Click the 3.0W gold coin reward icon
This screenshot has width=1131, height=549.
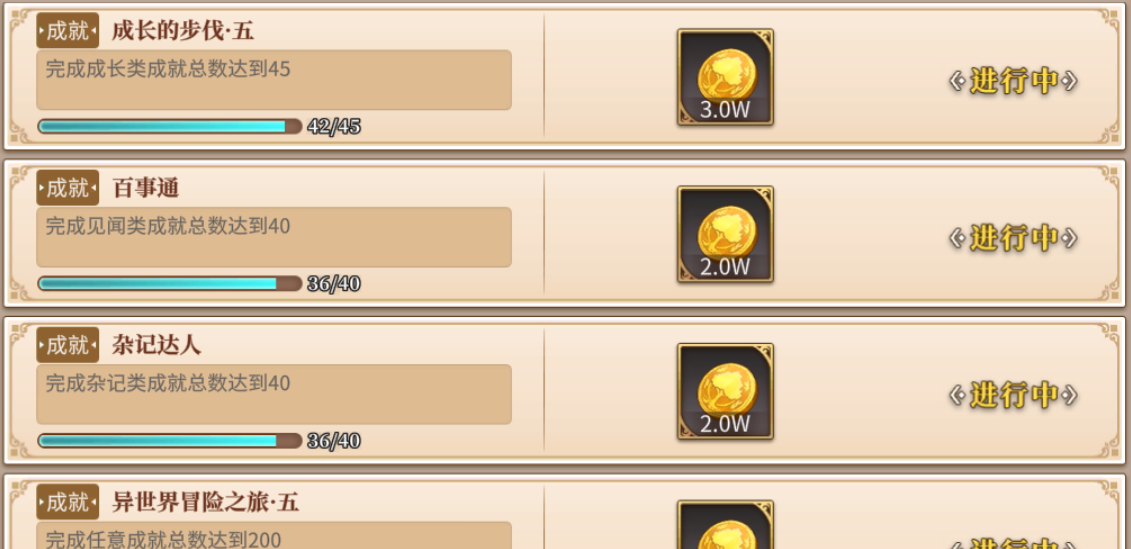click(x=725, y=77)
